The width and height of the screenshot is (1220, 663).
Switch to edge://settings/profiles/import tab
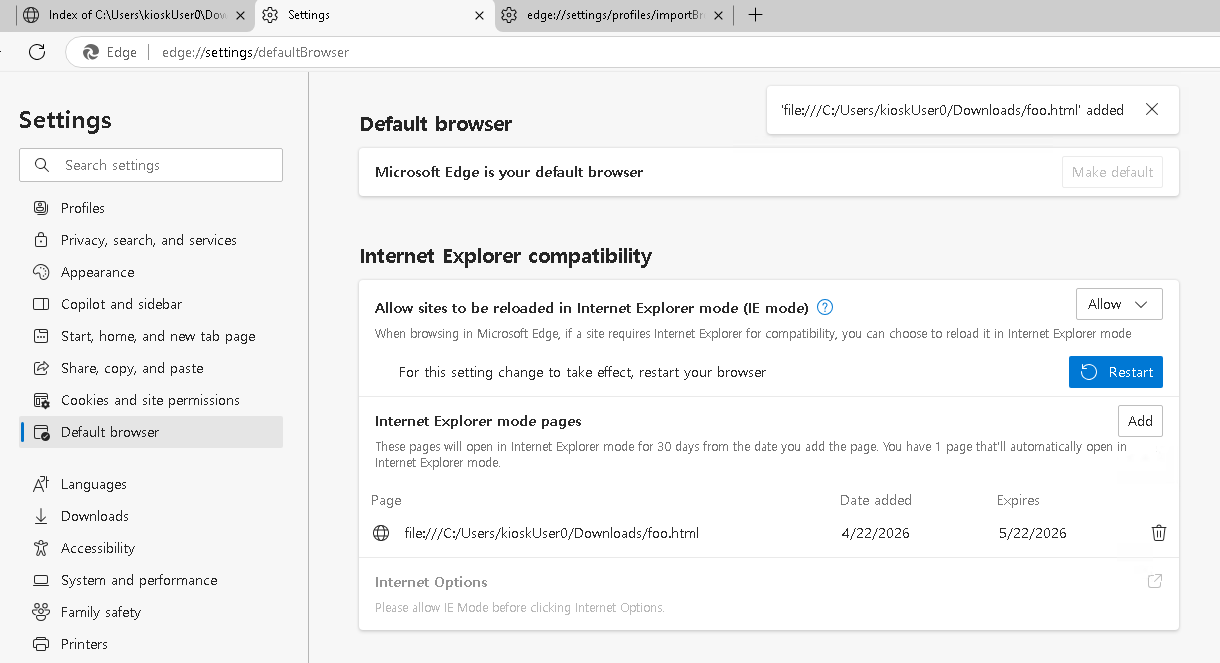click(612, 15)
